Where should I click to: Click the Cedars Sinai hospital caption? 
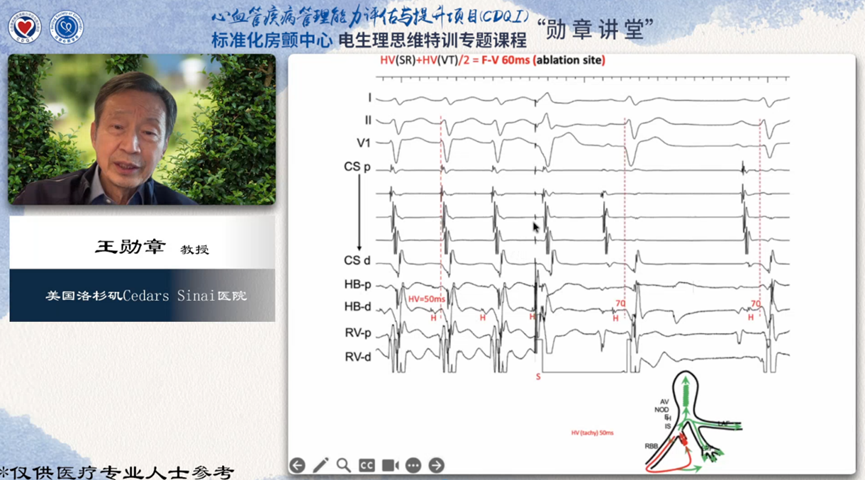tap(147, 296)
